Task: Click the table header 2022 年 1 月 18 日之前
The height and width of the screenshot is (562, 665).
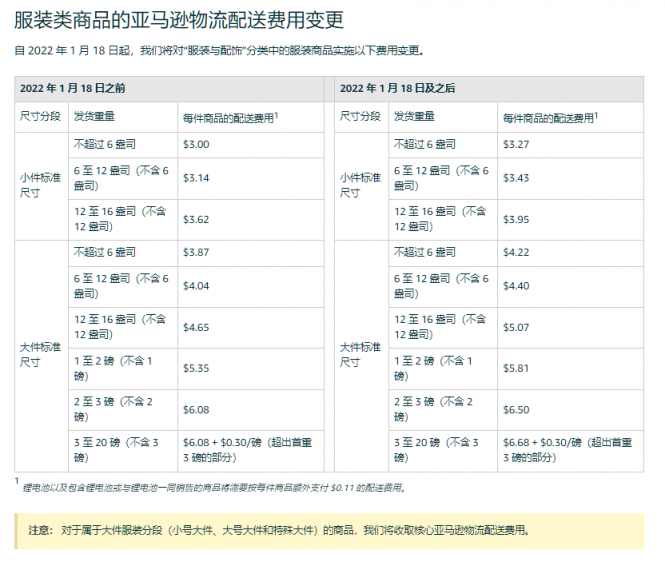Action: point(73,88)
